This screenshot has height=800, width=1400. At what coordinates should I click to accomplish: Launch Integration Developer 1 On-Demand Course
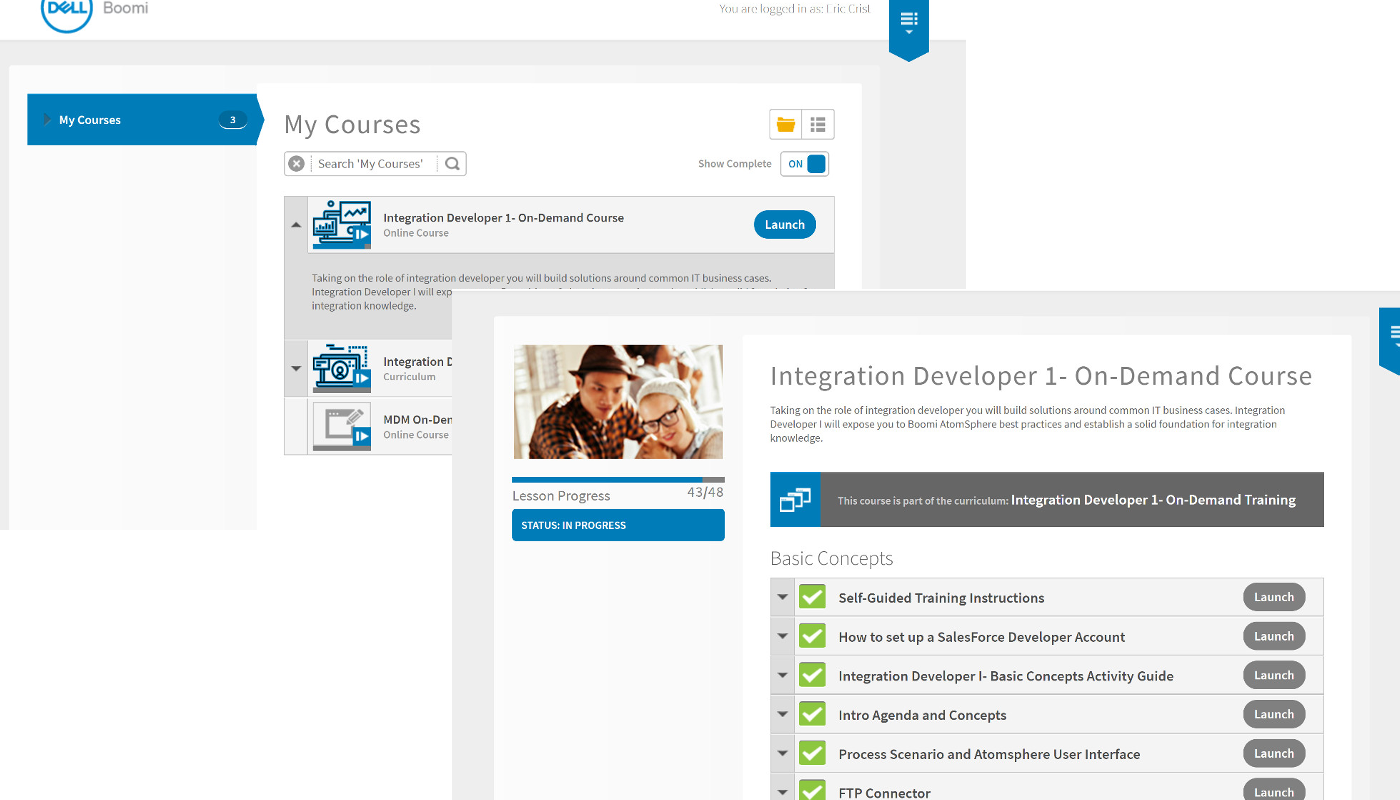coord(785,225)
